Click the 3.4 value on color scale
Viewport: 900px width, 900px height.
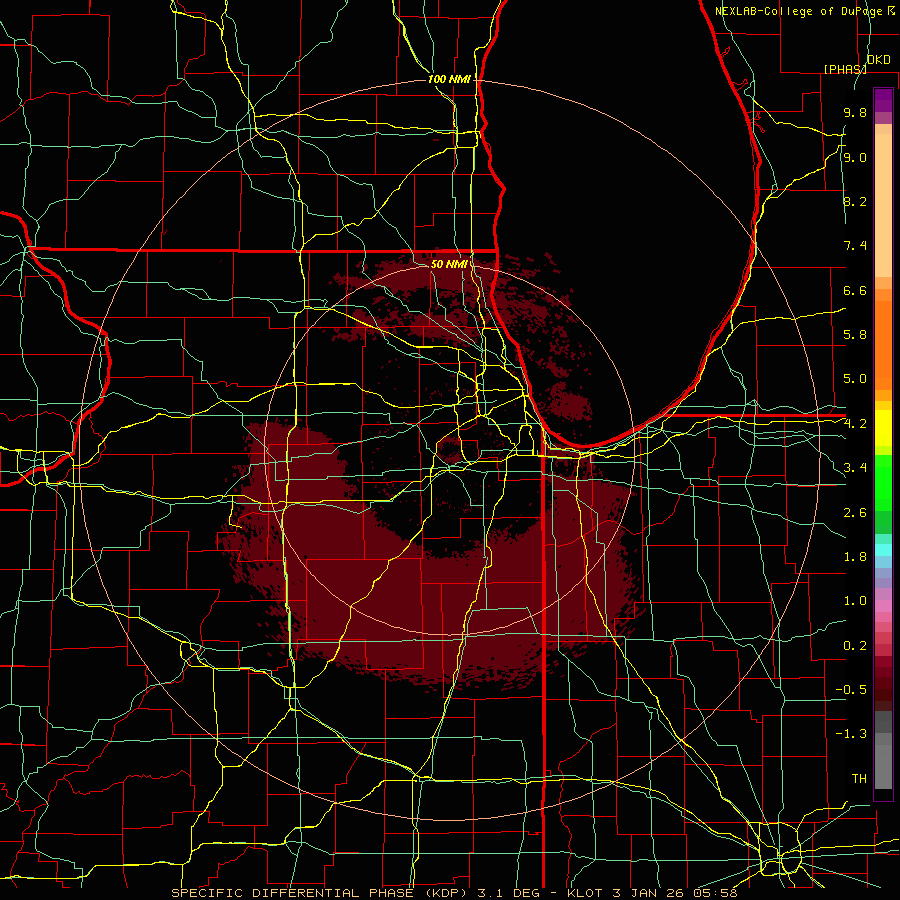[855, 468]
